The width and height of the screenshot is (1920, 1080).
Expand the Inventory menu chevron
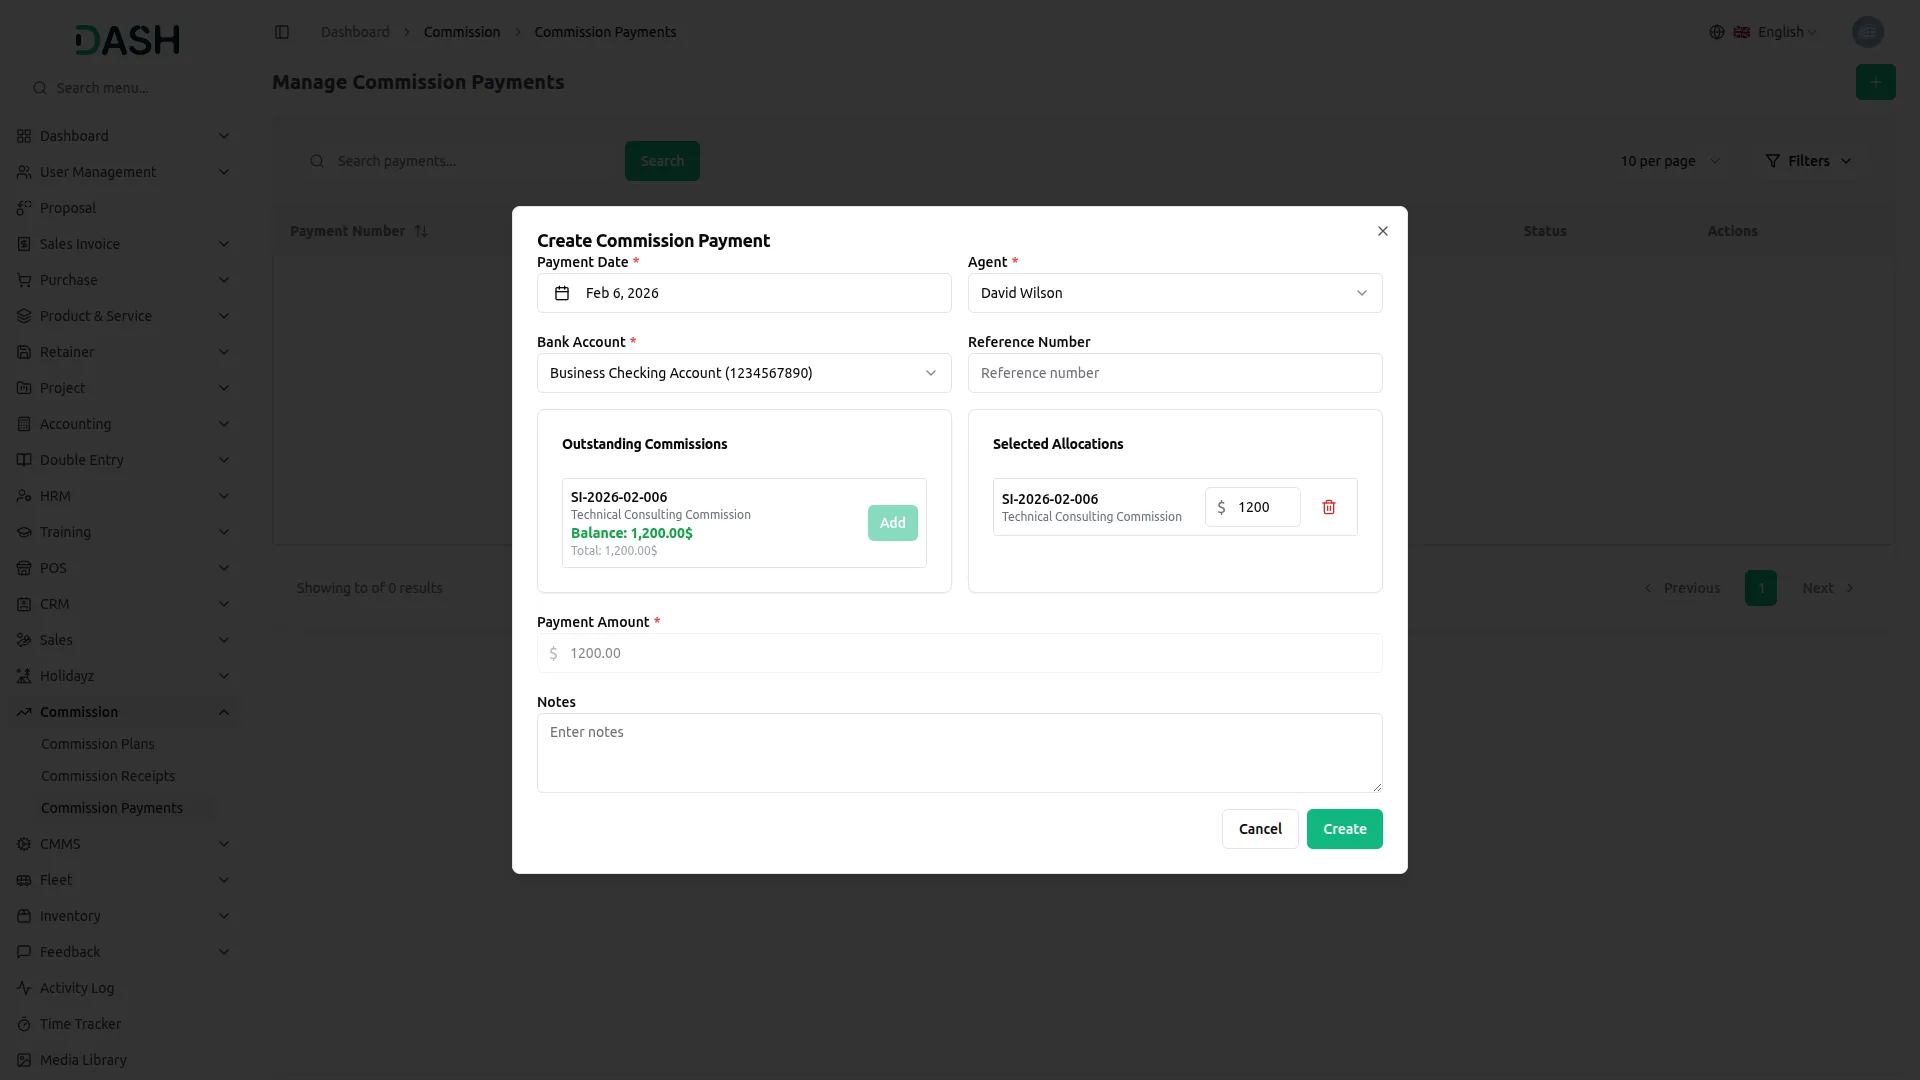point(224,916)
